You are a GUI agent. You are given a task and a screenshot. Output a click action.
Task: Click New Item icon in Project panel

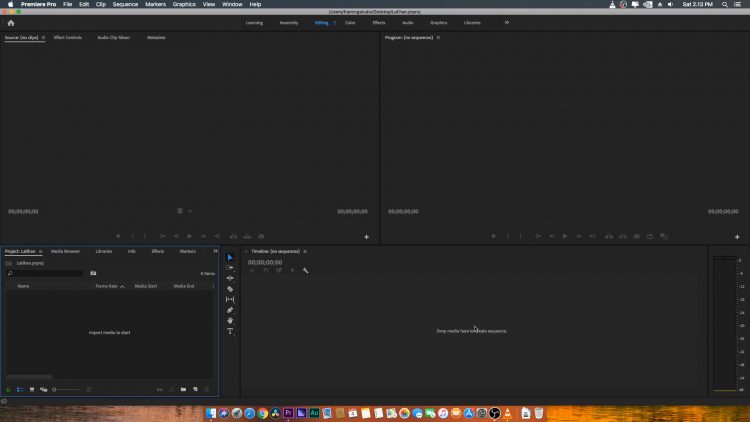pos(195,389)
